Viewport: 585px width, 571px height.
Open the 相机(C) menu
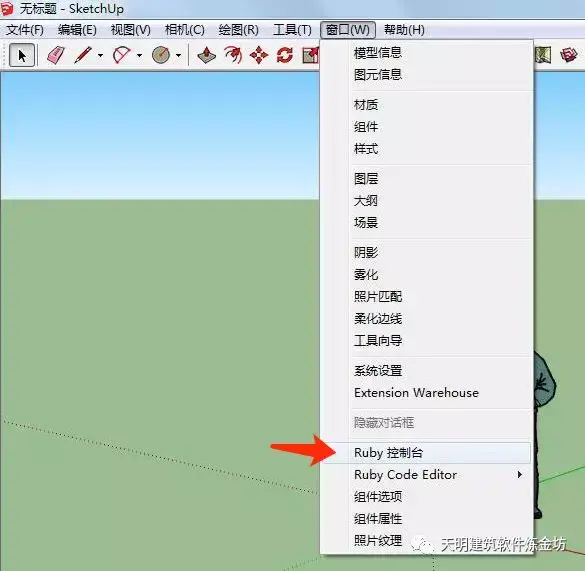pyautogui.click(x=185, y=30)
